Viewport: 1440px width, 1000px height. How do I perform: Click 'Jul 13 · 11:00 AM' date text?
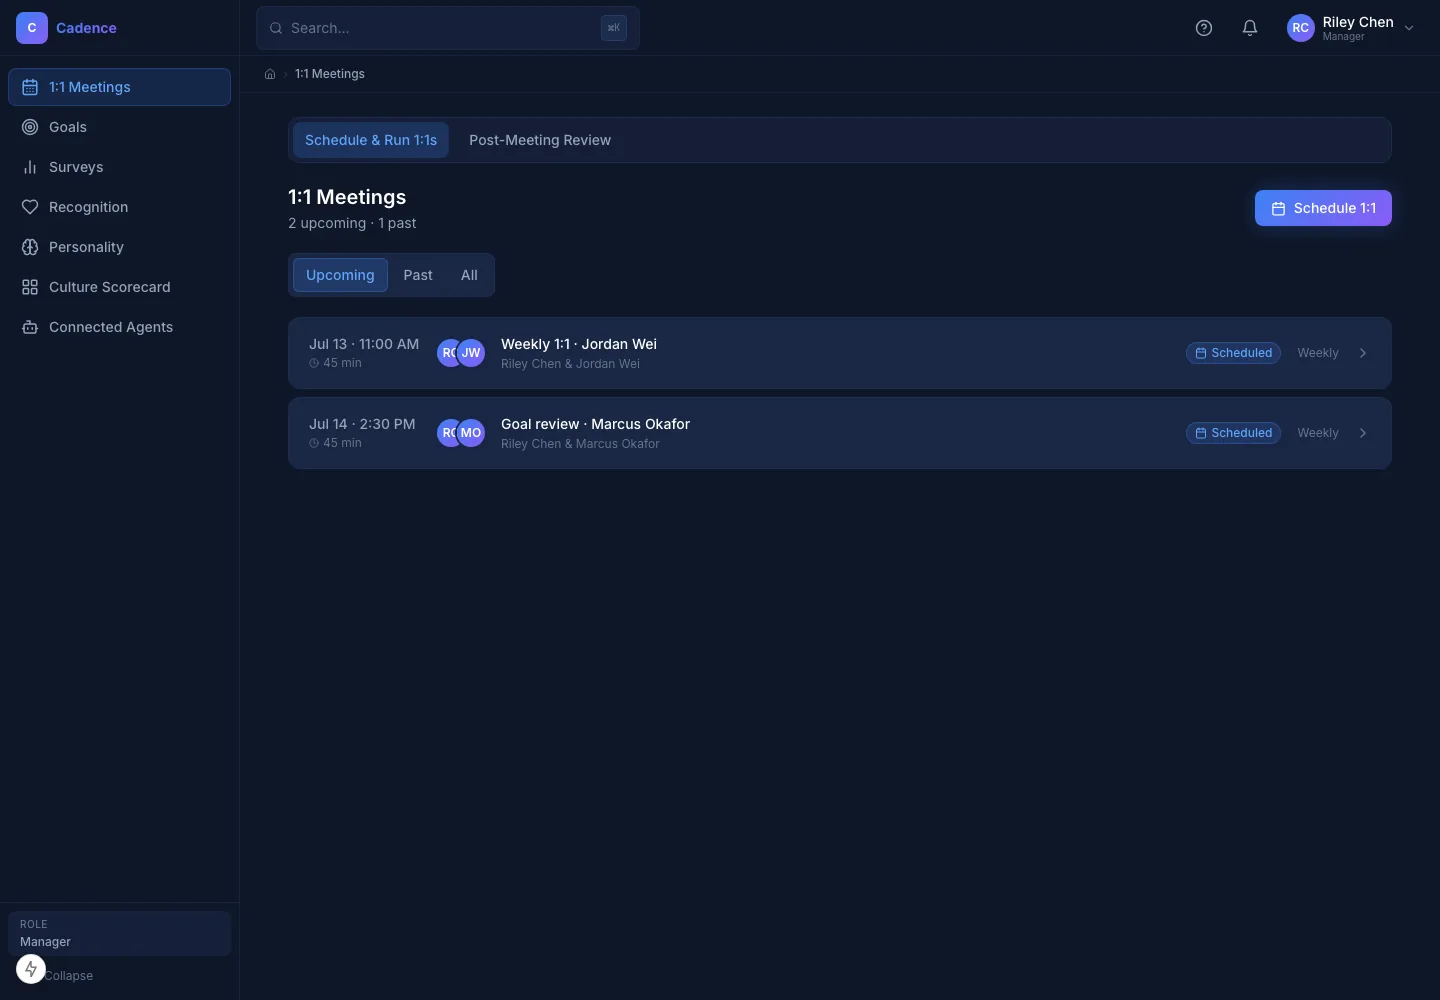point(364,344)
